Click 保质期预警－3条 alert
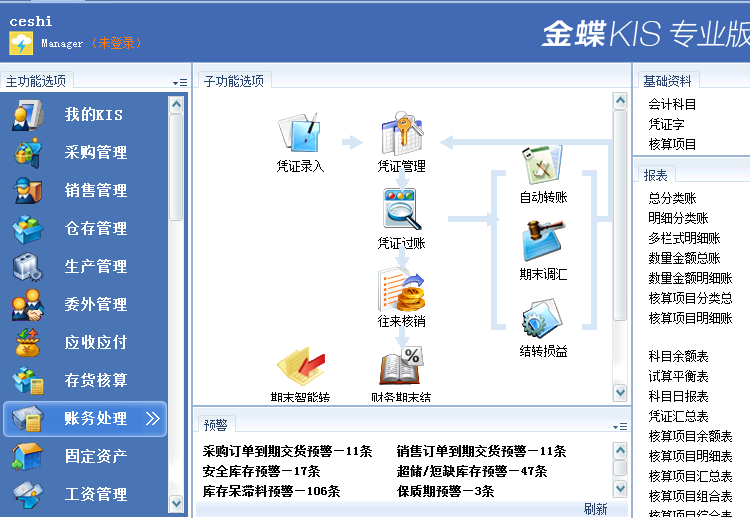The width and height of the screenshot is (750, 518). [445, 492]
